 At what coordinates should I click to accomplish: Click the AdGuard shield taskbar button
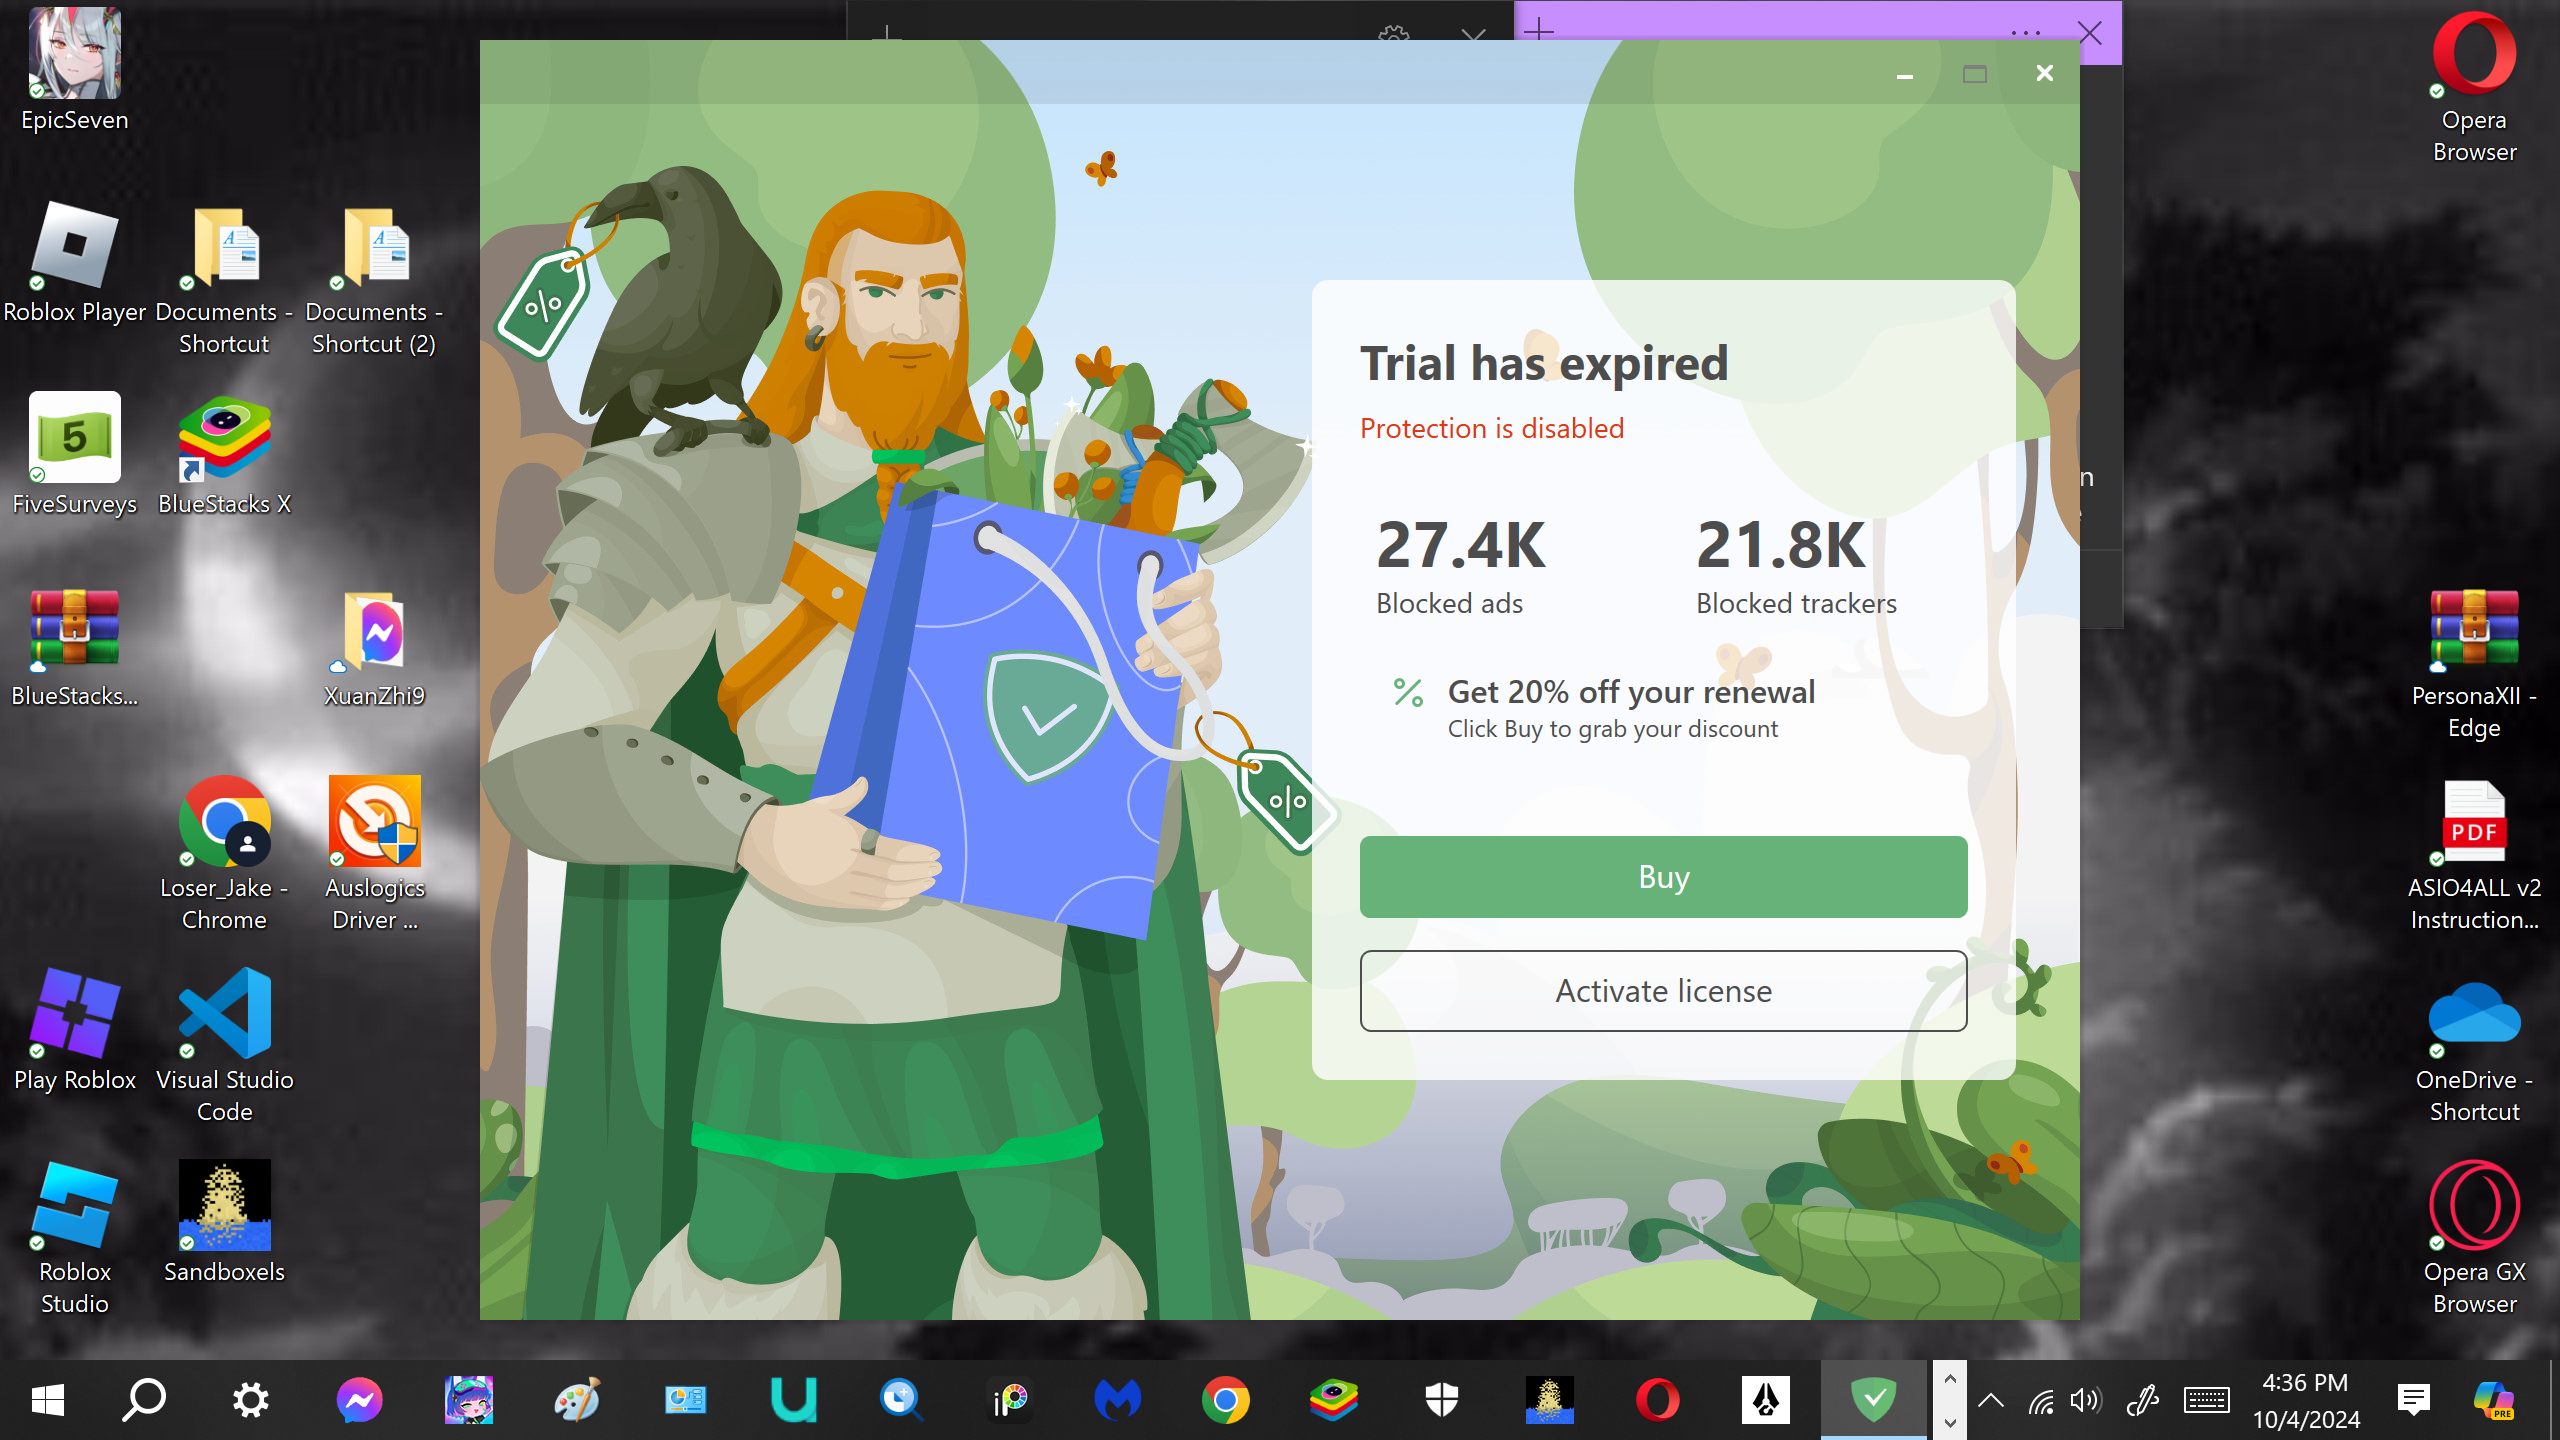1874,1400
